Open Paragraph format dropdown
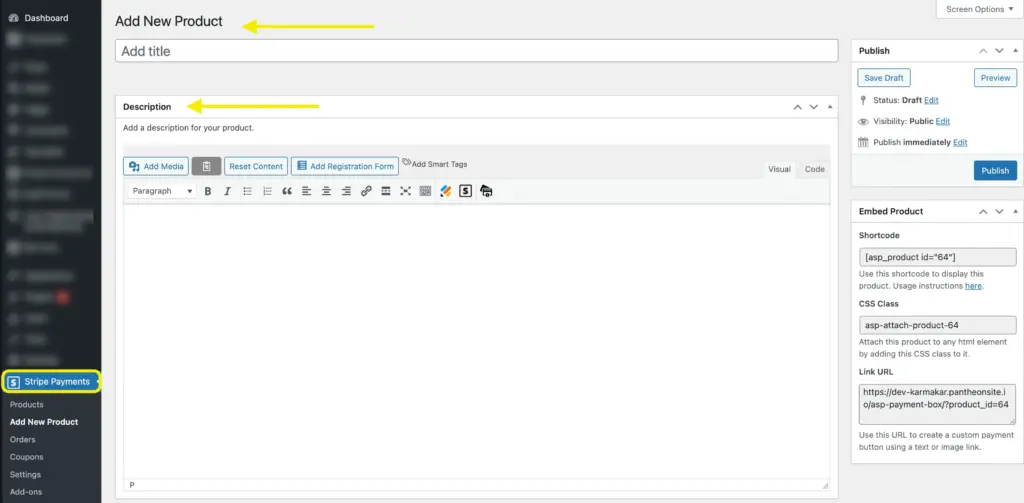 [x=163, y=191]
